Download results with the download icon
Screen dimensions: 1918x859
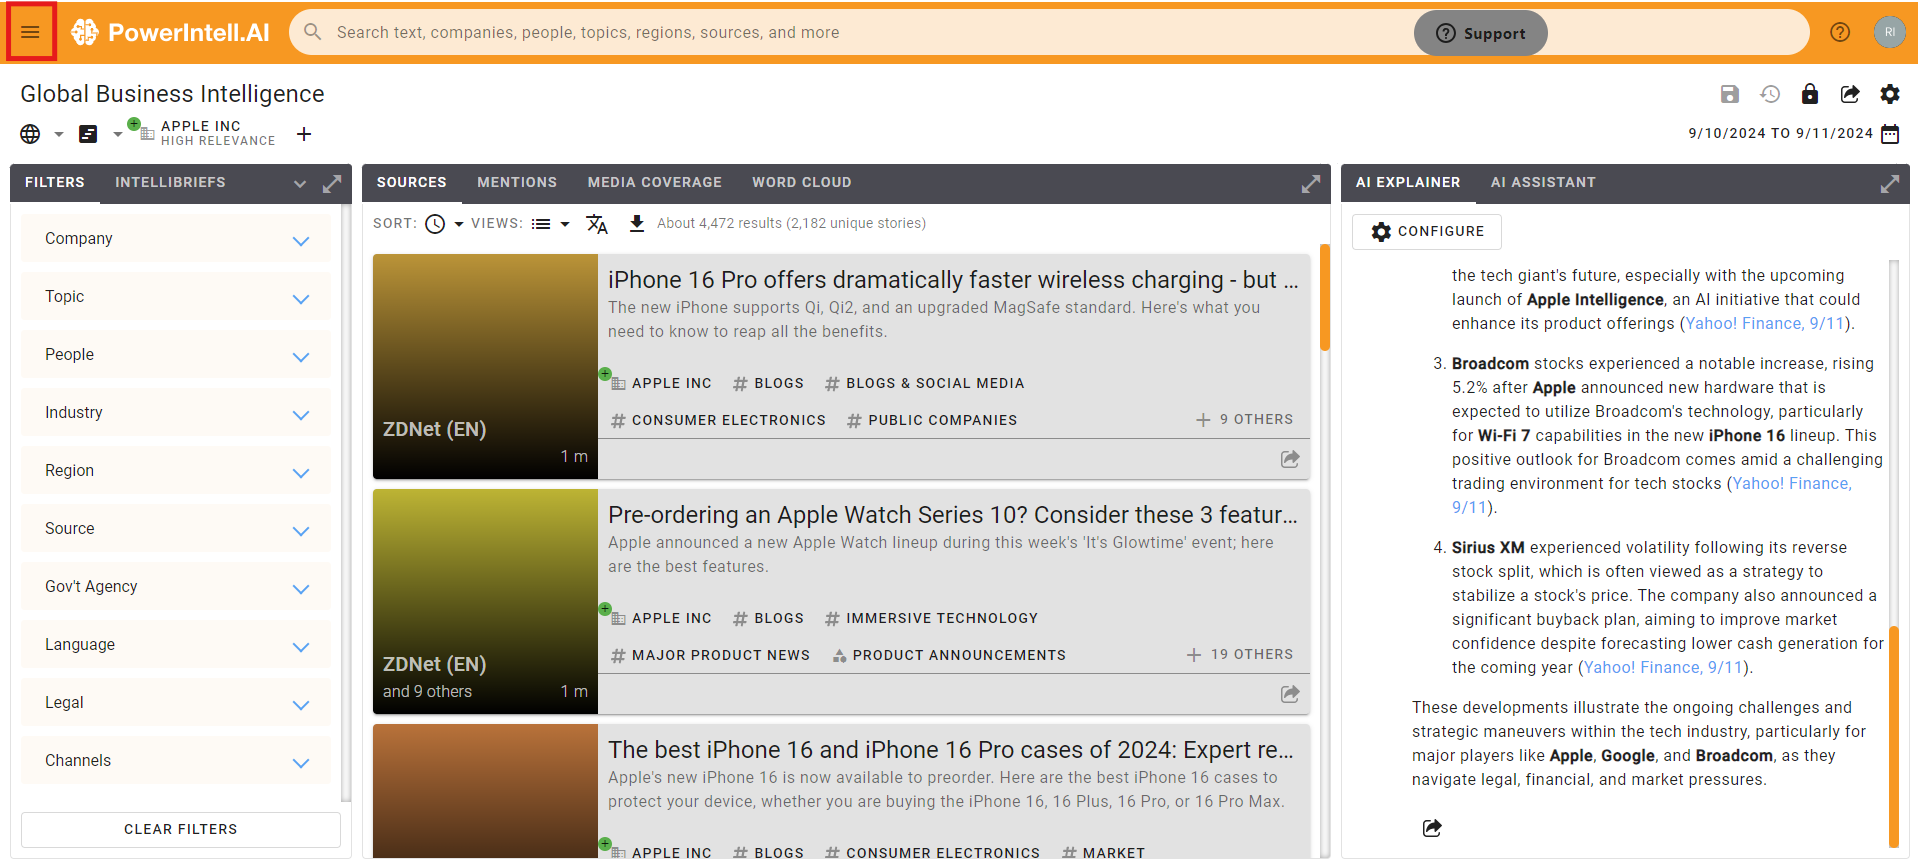(637, 224)
